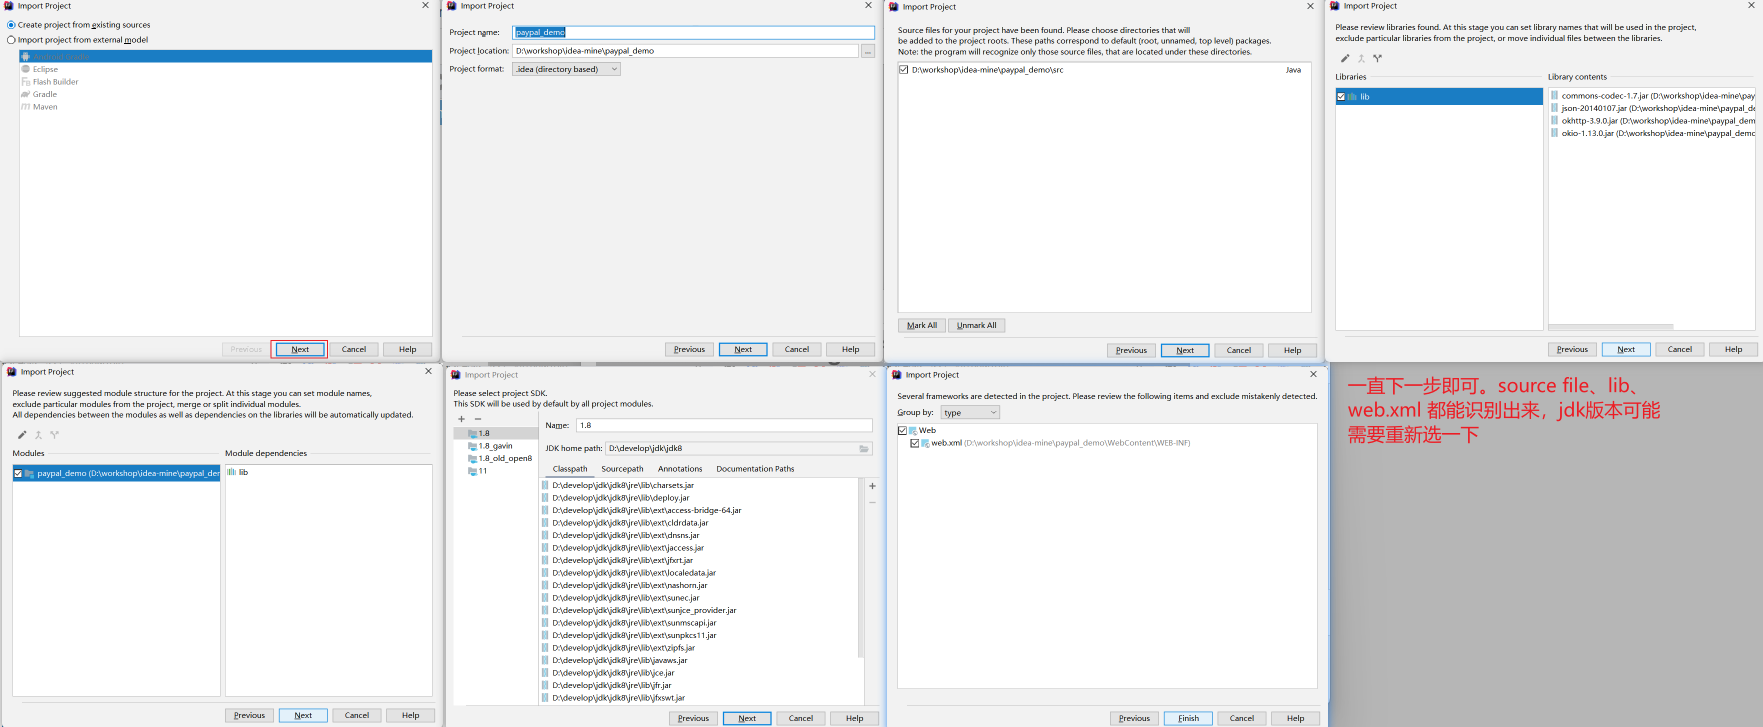Click the plus icon above the SDK list
This screenshot has width=1763, height=727.
[x=461, y=419]
